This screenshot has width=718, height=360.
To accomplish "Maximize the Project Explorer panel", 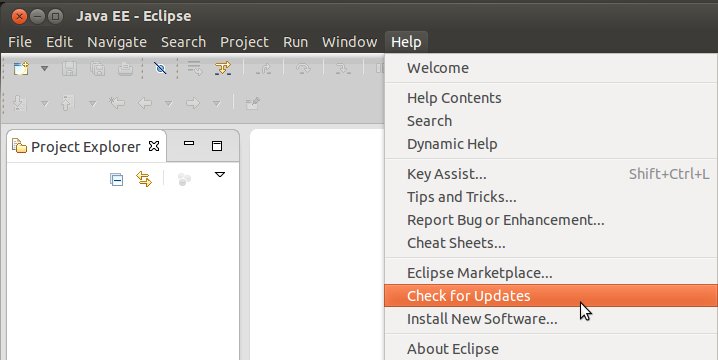I will coord(217,146).
